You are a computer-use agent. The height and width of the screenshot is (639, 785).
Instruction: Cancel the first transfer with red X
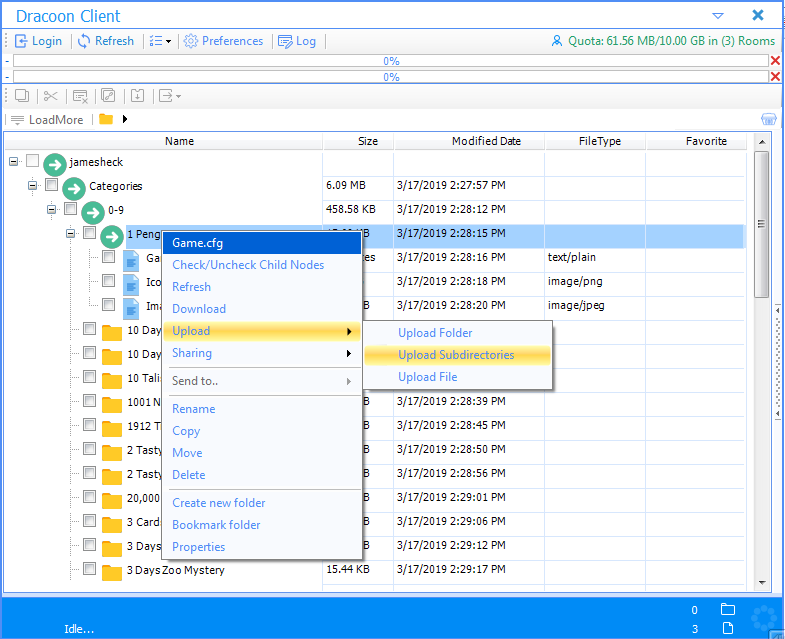(775, 61)
